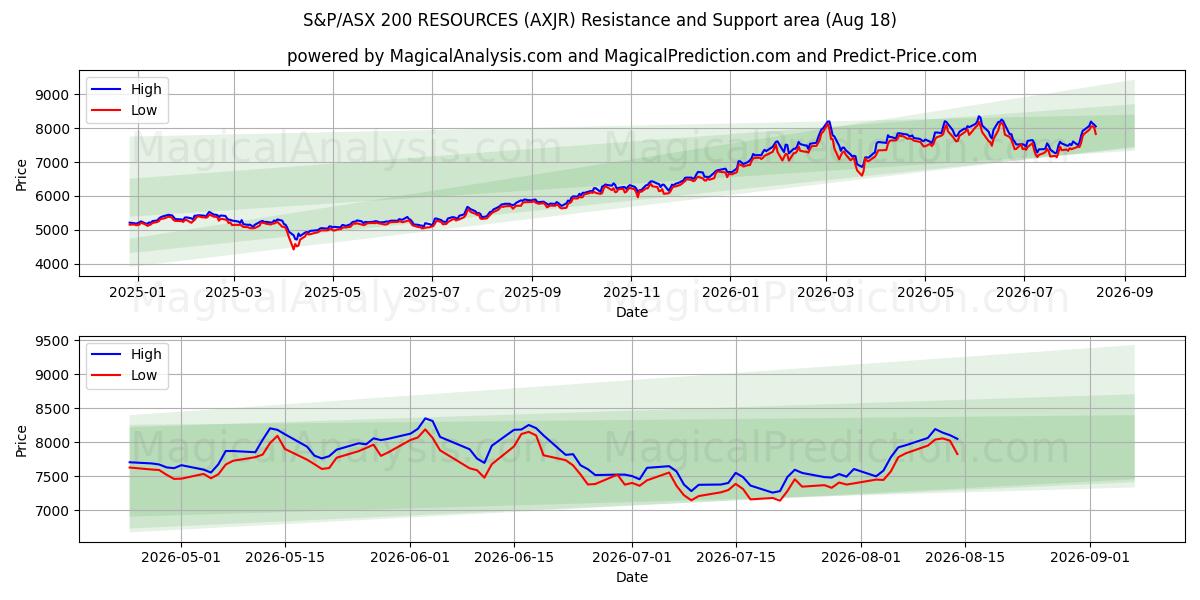Click the '2026-05-01' date label on bottom chart
1200x600 pixels.
[x=180, y=557]
